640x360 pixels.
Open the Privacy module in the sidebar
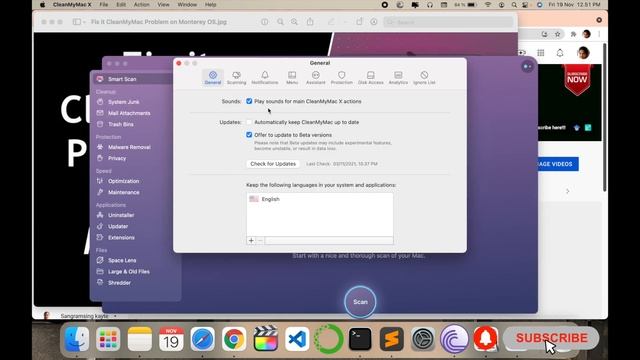click(x=117, y=158)
